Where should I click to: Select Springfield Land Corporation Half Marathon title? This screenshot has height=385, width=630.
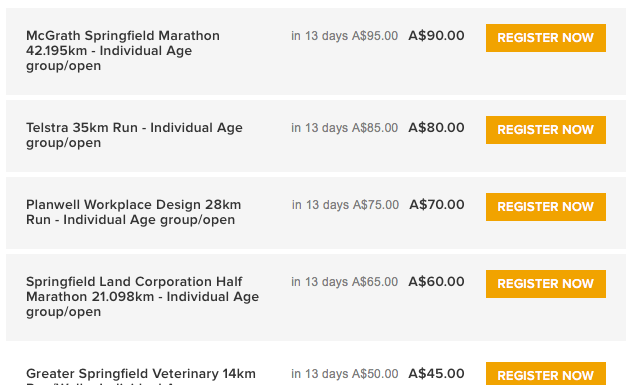[143, 297]
